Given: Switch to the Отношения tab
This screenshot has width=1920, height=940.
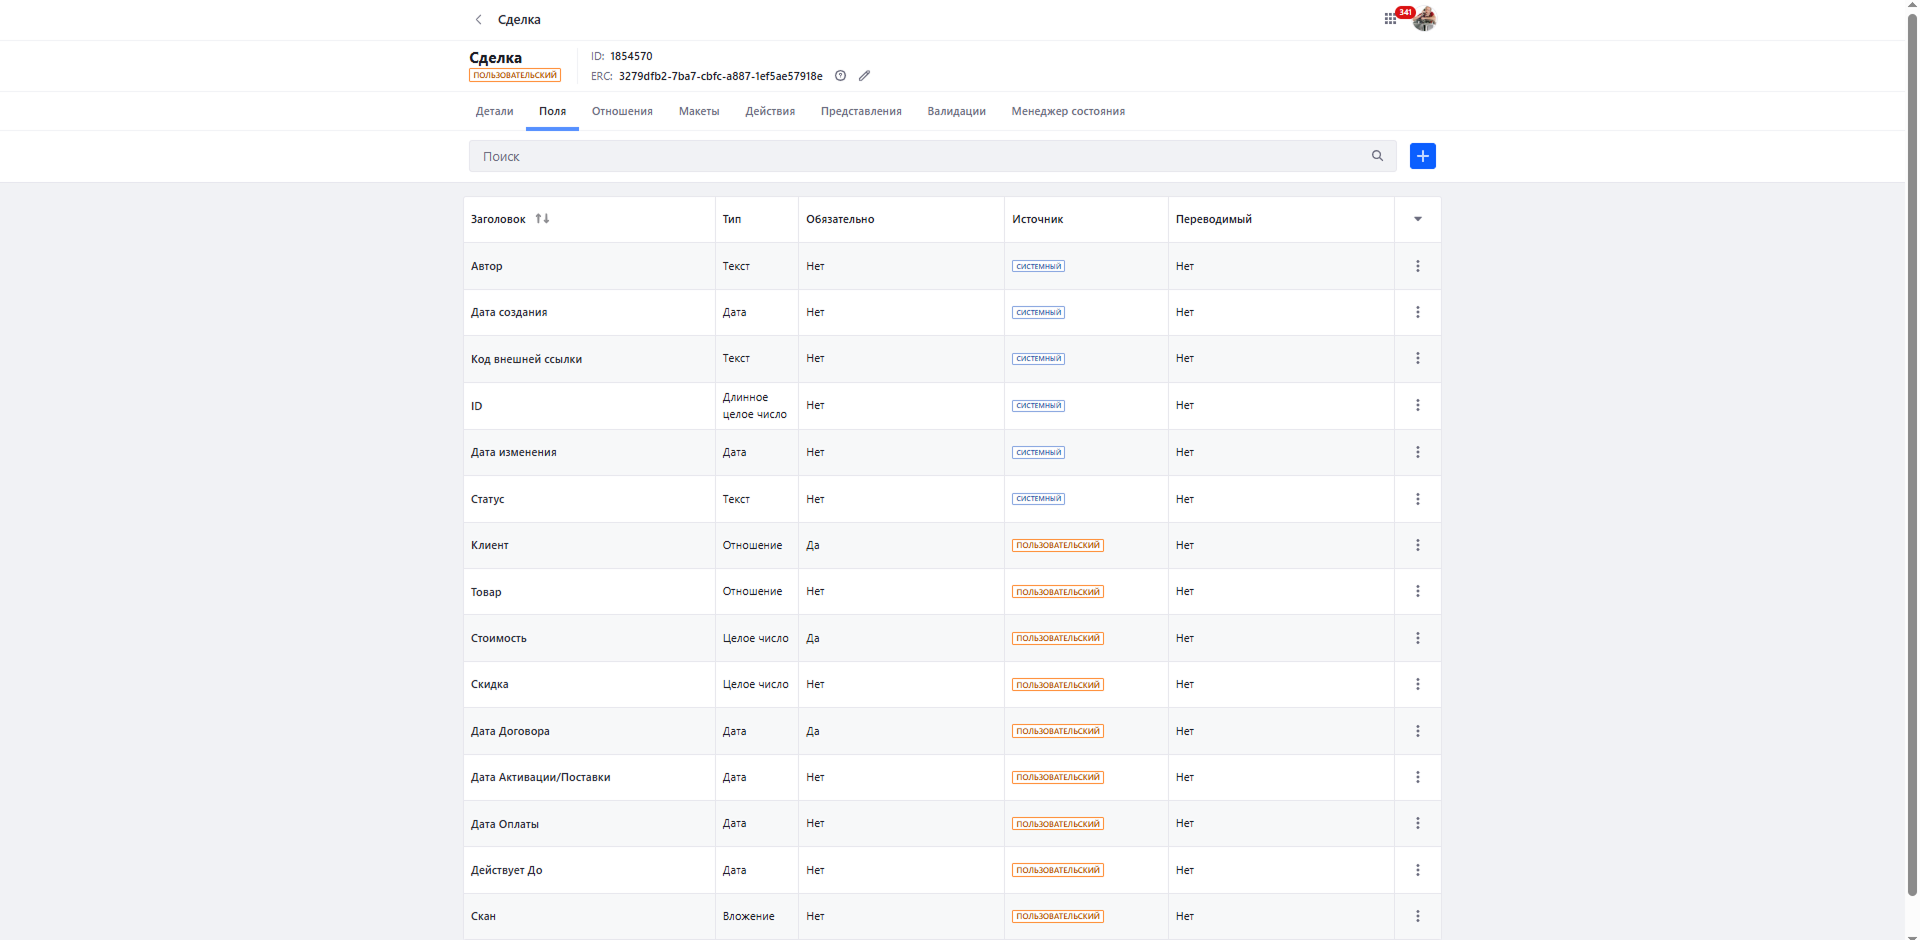Looking at the screenshot, I should point(622,111).
